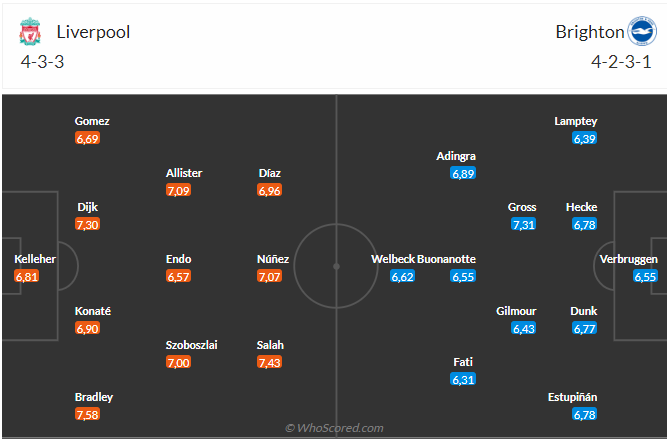
Task: Click Gross's 7,31 rating badge
Action: [523, 225]
